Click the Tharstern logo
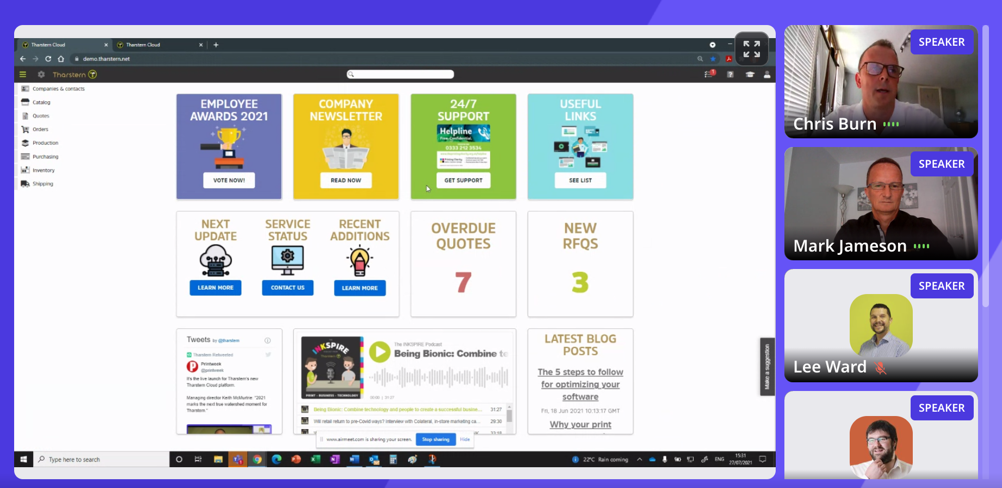1002x488 pixels. point(75,74)
